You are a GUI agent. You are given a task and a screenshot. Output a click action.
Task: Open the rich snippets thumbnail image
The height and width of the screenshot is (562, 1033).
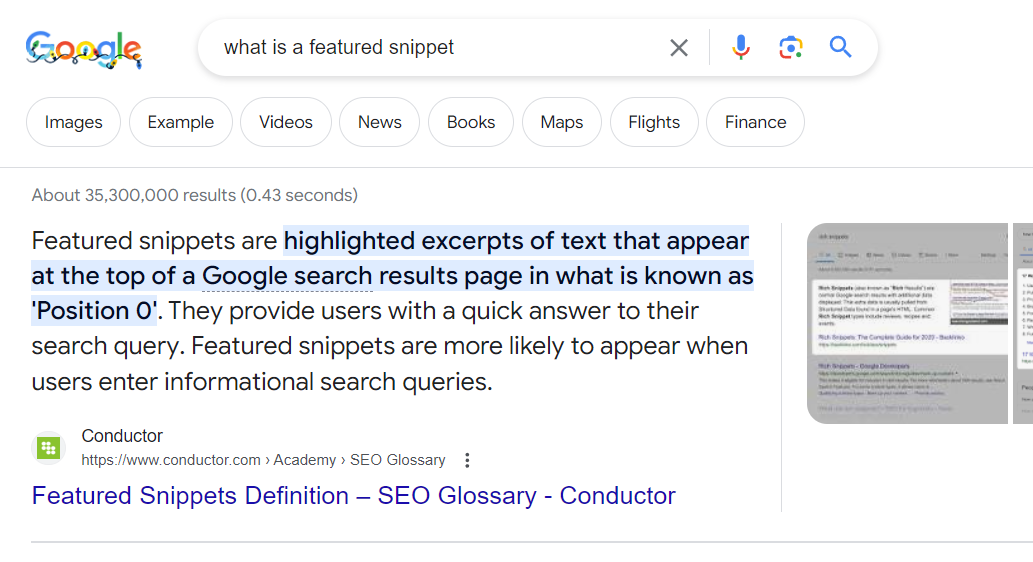point(907,323)
